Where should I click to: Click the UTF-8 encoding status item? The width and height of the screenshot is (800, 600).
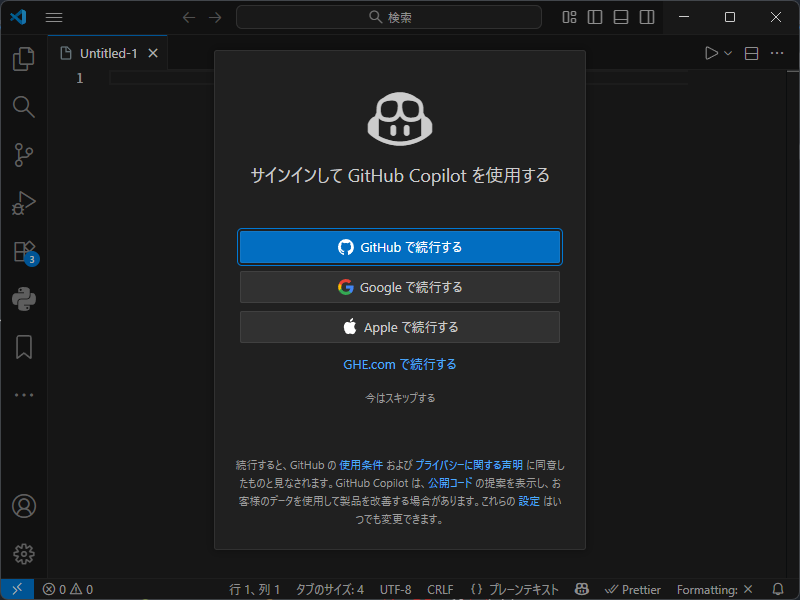click(x=395, y=589)
